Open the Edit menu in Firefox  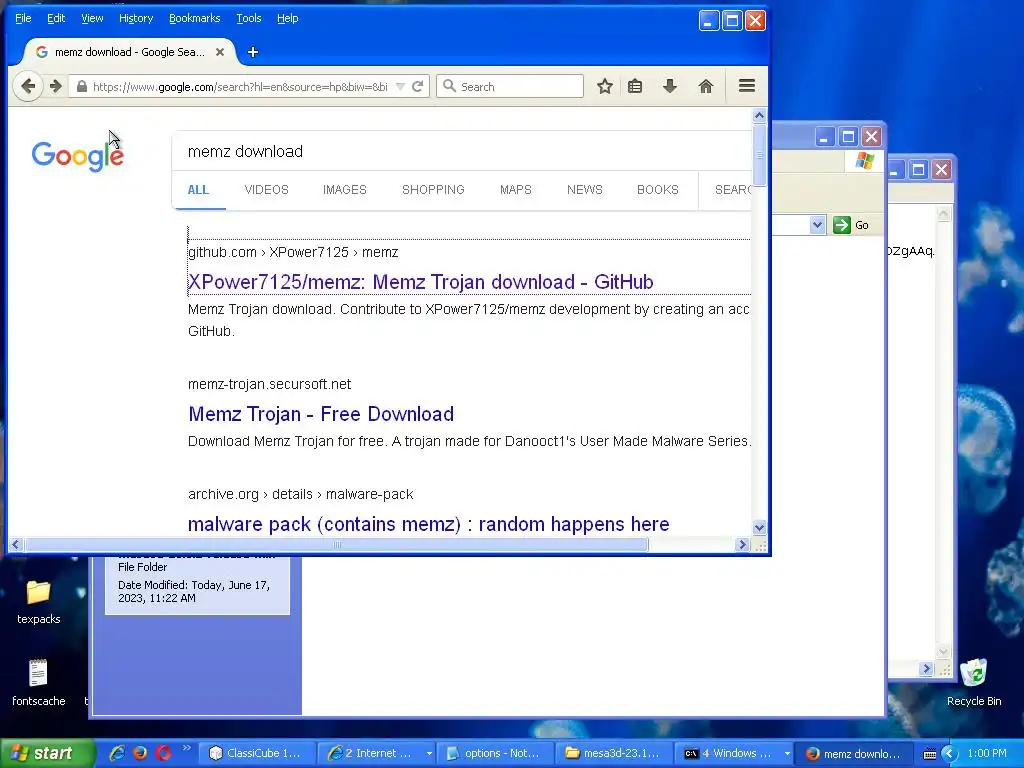tap(56, 18)
